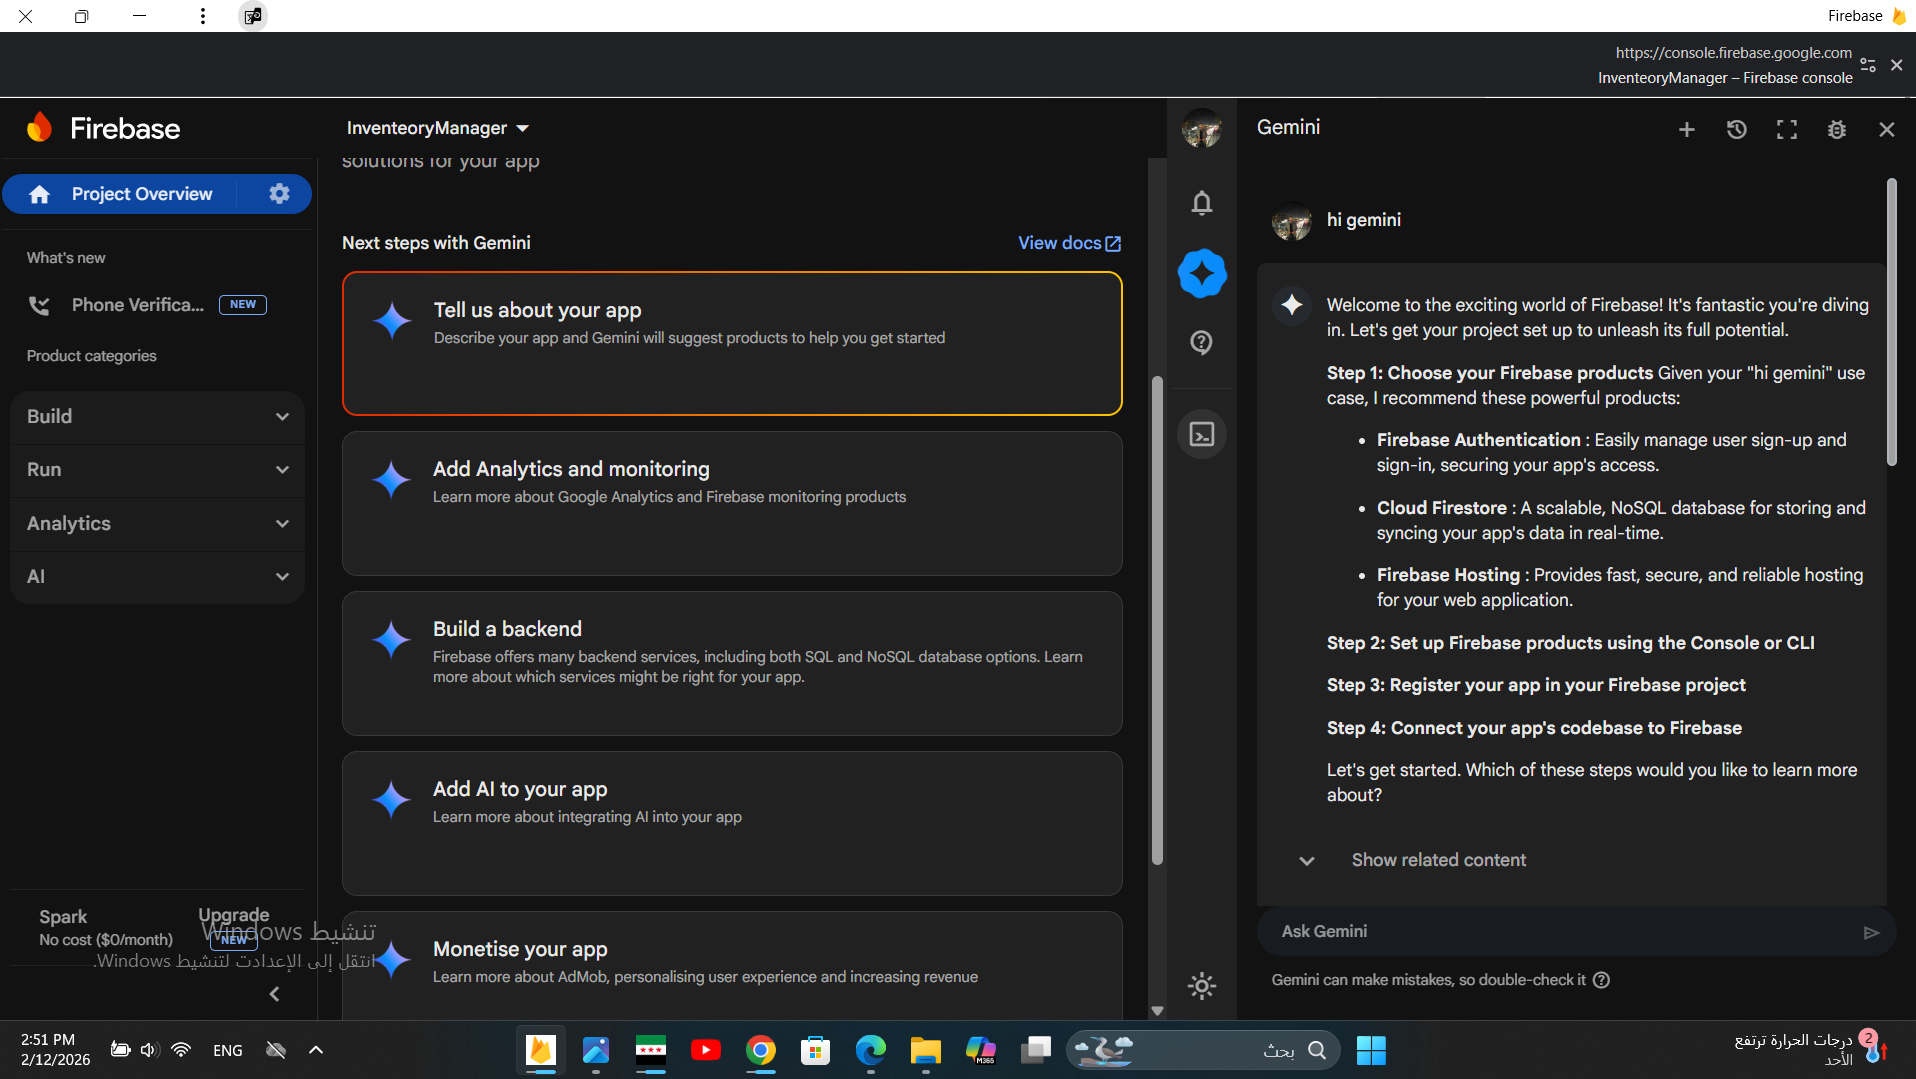This screenshot has height=1079, width=1916.
Task: Start a new Gemini chat
Action: click(x=1686, y=129)
